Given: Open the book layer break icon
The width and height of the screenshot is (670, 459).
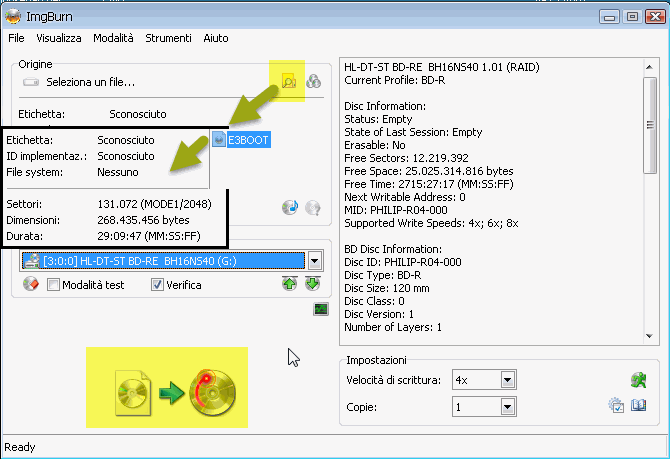Looking at the screenshot, I should click(639, 405).
